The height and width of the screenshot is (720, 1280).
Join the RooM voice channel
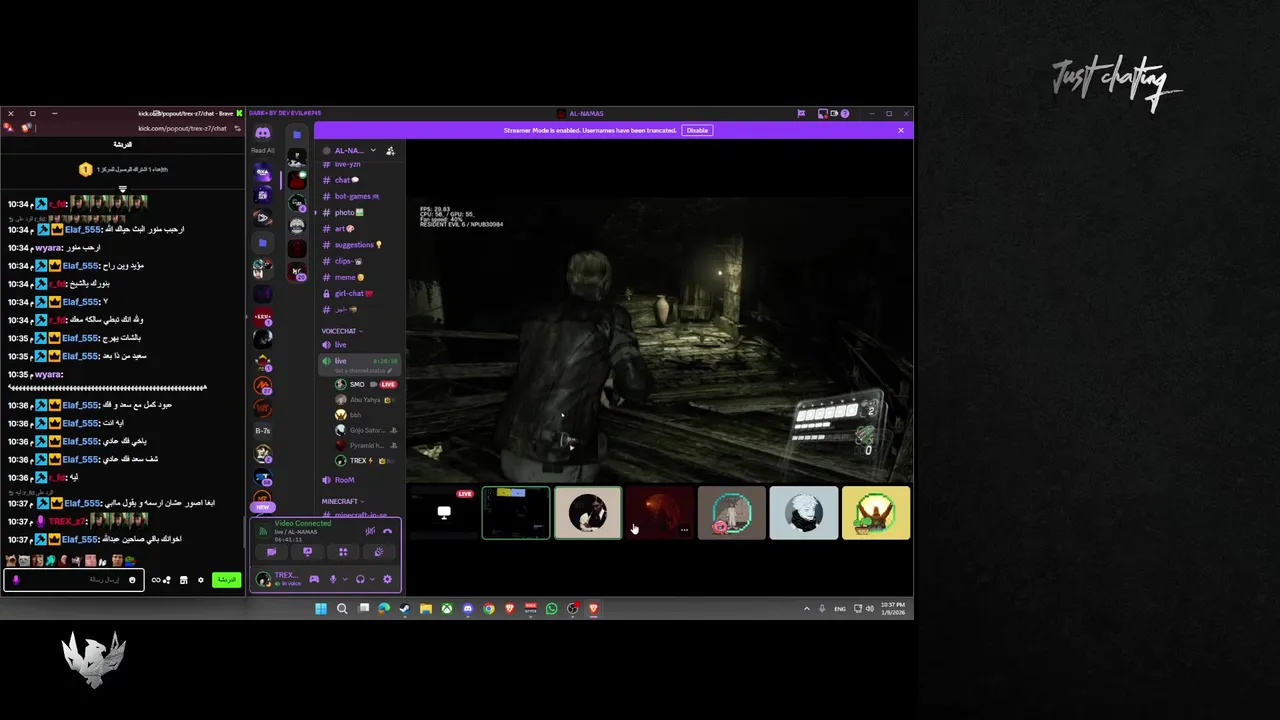tap(344, 480)
